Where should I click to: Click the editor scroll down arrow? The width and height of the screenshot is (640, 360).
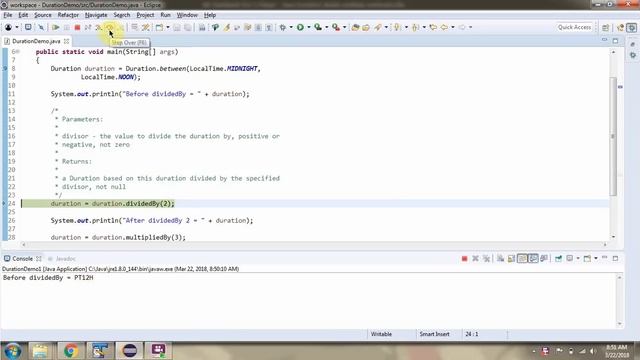[613, 237]
